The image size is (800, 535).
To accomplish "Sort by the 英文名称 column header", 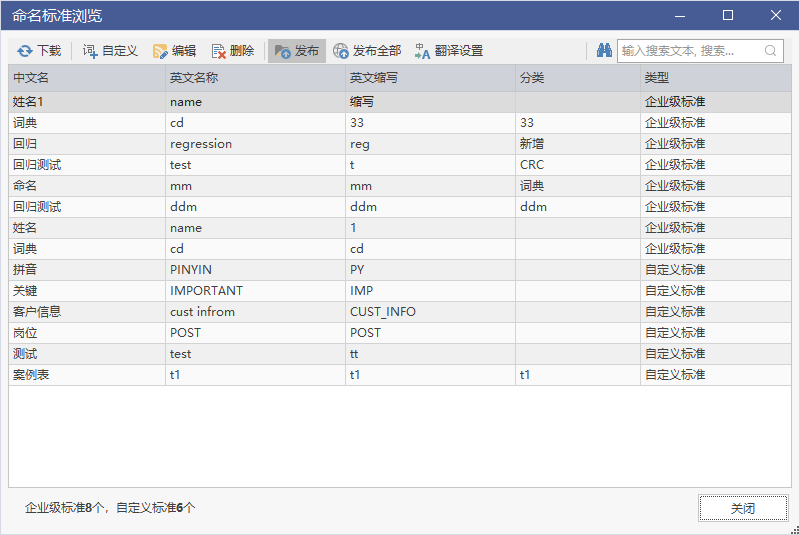I will click(x=255, y=78).
